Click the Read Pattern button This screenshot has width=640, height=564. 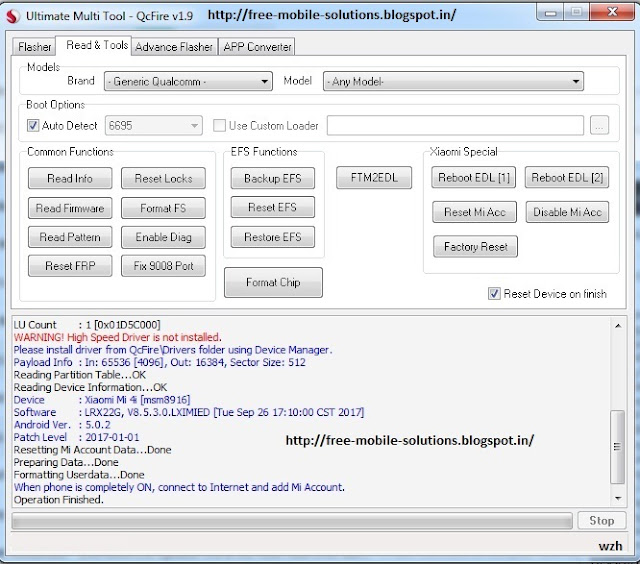[x=70, y=237]
